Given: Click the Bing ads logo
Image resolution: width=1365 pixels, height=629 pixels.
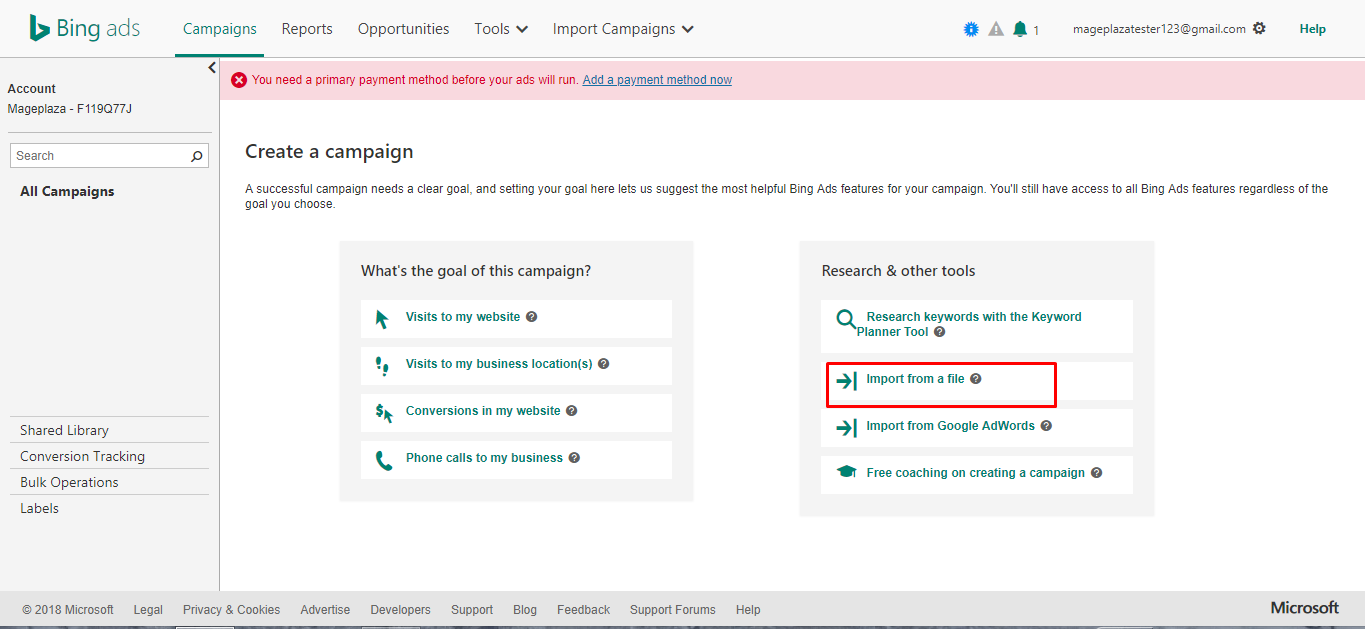Looking at the screenshot, I should (85, 29).
